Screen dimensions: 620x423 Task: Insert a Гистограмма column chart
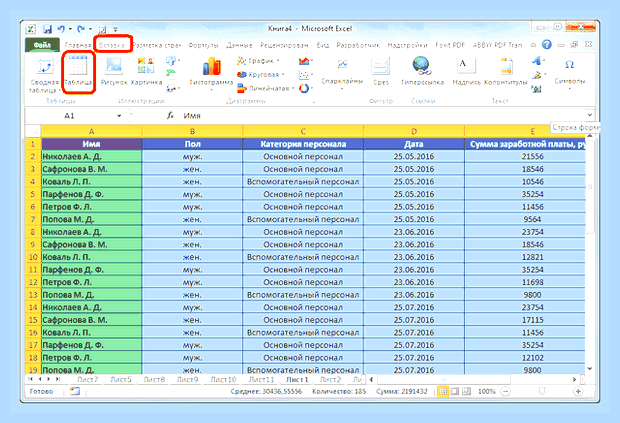click(212, 73)
